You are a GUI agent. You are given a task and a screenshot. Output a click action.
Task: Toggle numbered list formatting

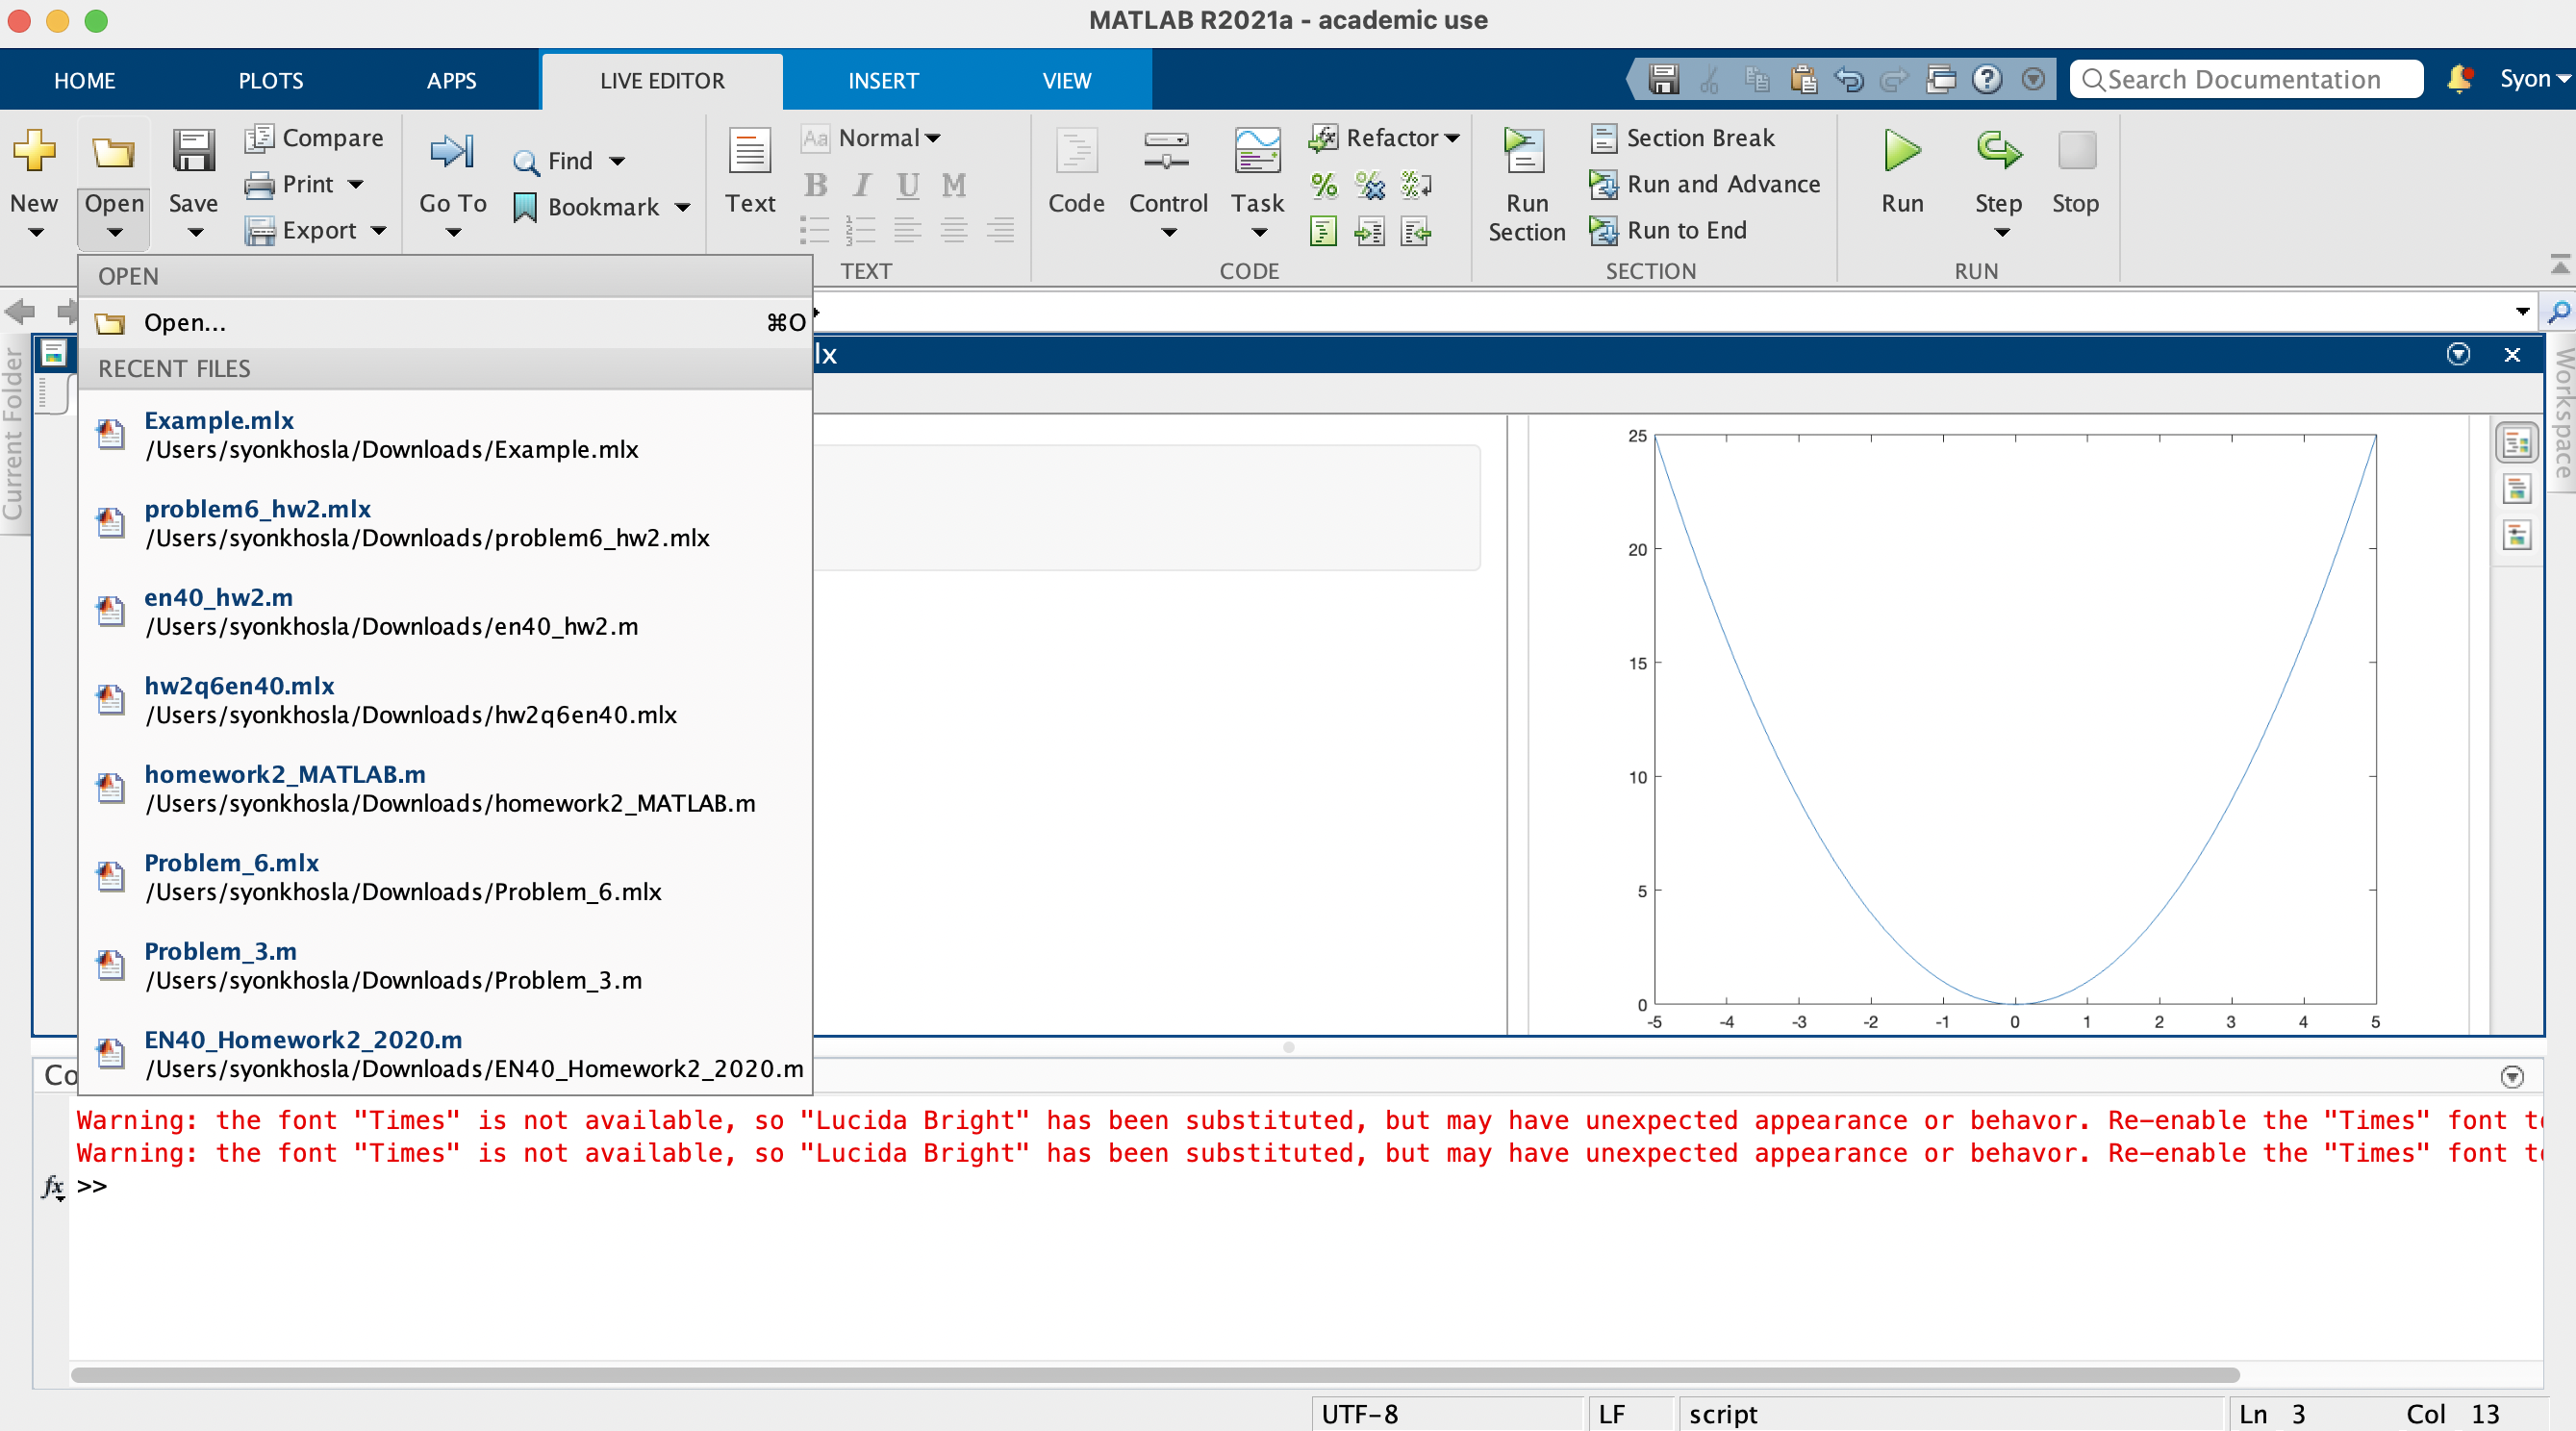point(861,231)
